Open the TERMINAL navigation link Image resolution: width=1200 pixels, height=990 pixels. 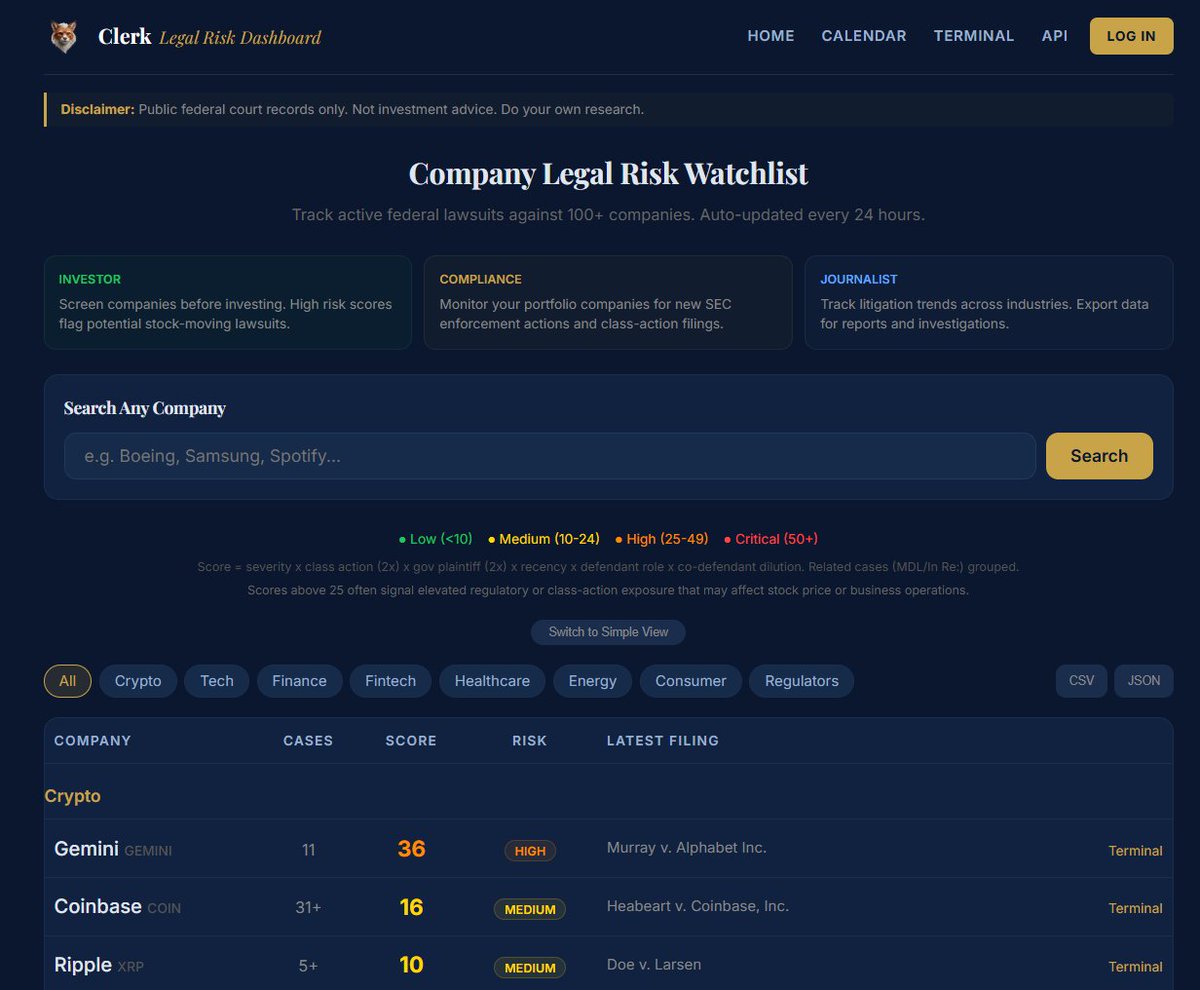[x=974, y=36]
